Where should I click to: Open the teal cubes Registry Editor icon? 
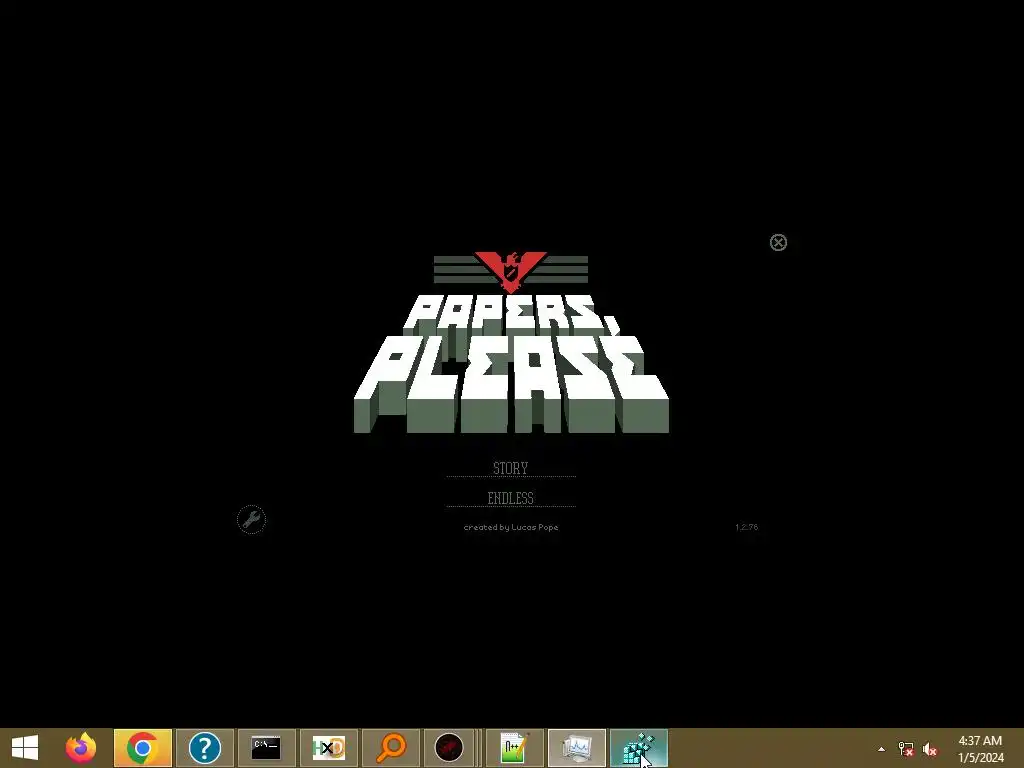tap(639, 748)
